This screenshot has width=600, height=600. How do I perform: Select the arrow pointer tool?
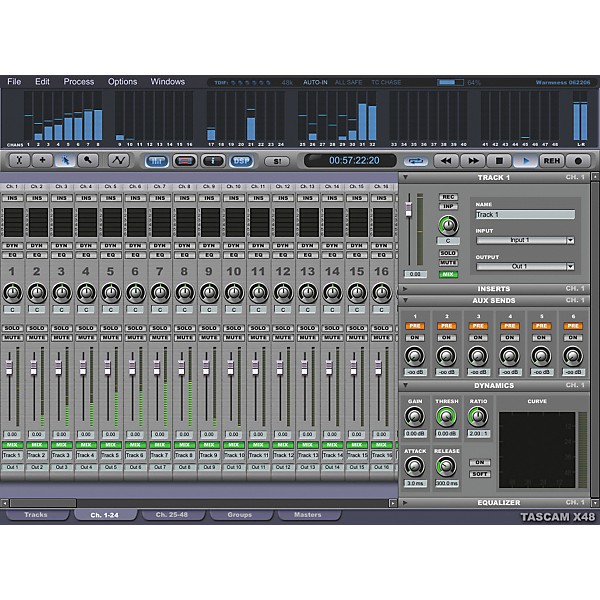(65, 160)
